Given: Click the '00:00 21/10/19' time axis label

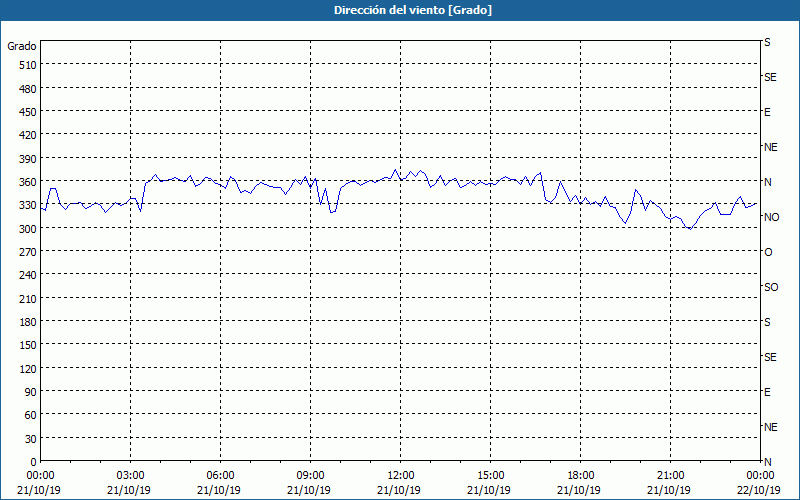Looking at the screenshot, I should 39,483.
